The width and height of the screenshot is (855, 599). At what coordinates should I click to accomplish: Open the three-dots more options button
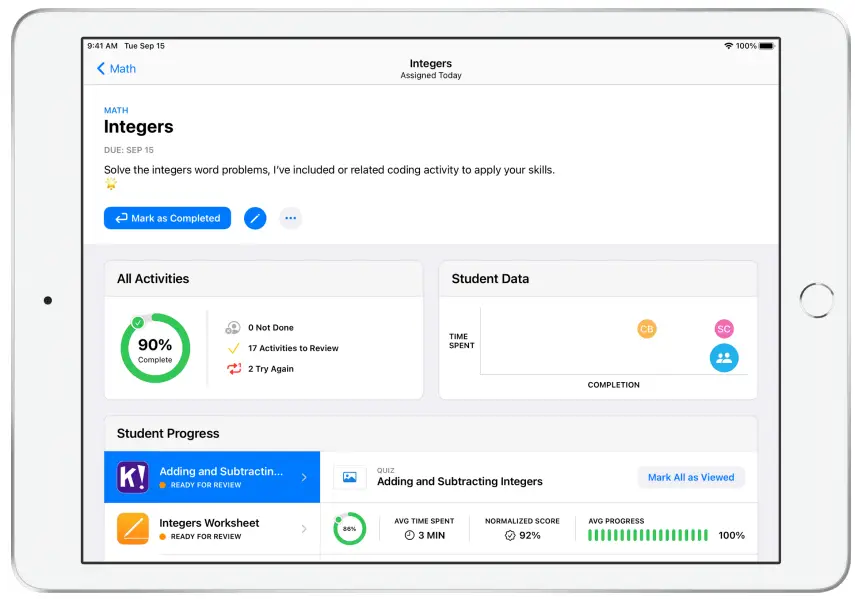coord(291,218)
